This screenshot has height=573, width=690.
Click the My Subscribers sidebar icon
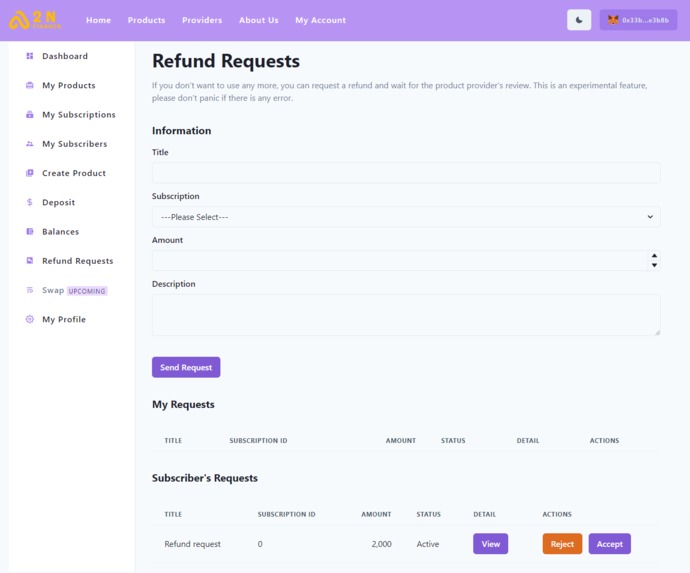coord(29,143)
